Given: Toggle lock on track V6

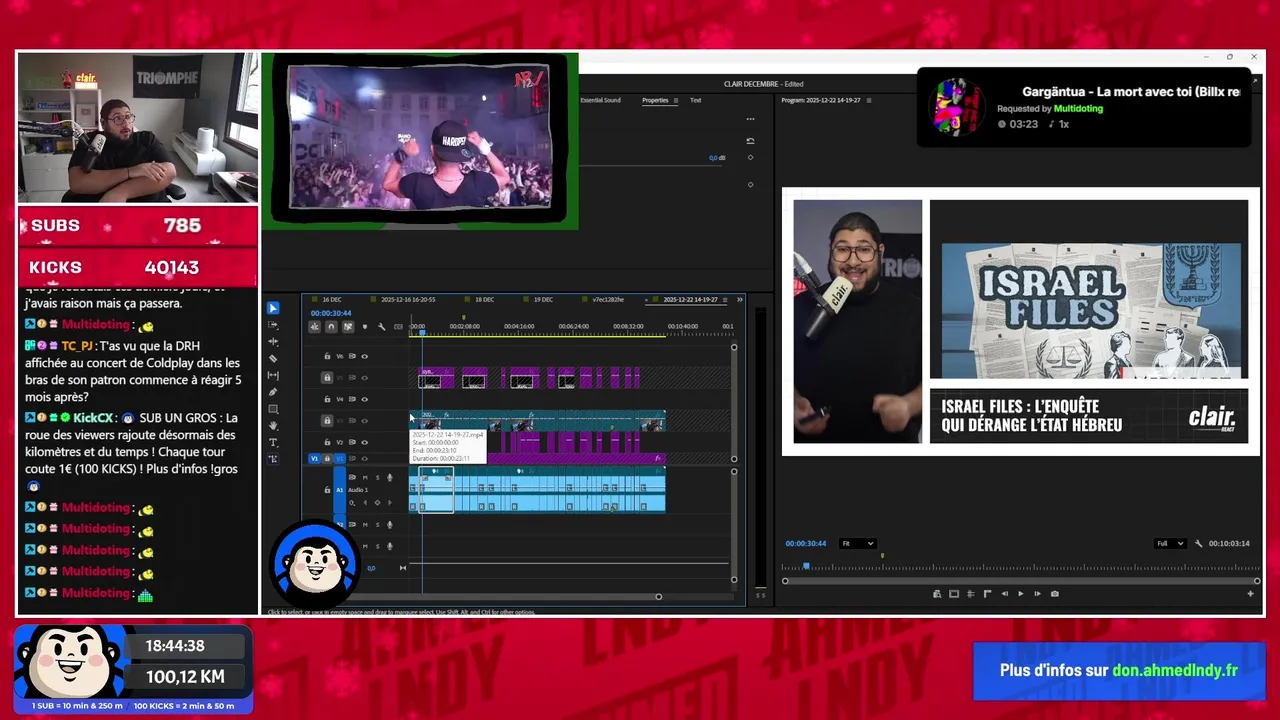Looking at the screenshot, I should coord(327,356).
